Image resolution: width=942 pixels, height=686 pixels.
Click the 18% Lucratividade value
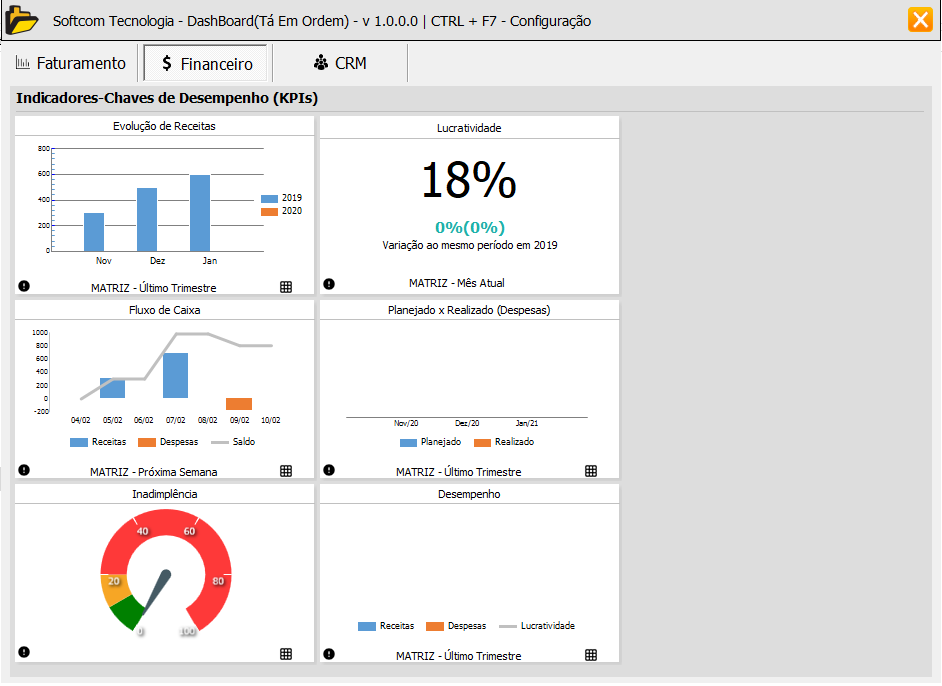pyautogui.click(x=468, y=181)
